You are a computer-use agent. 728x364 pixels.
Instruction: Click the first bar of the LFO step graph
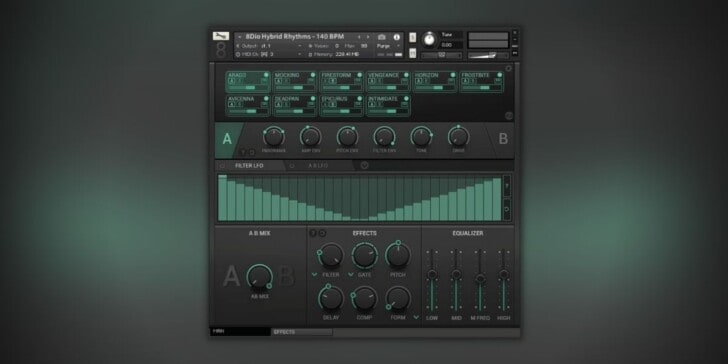(x=222, y=198)
